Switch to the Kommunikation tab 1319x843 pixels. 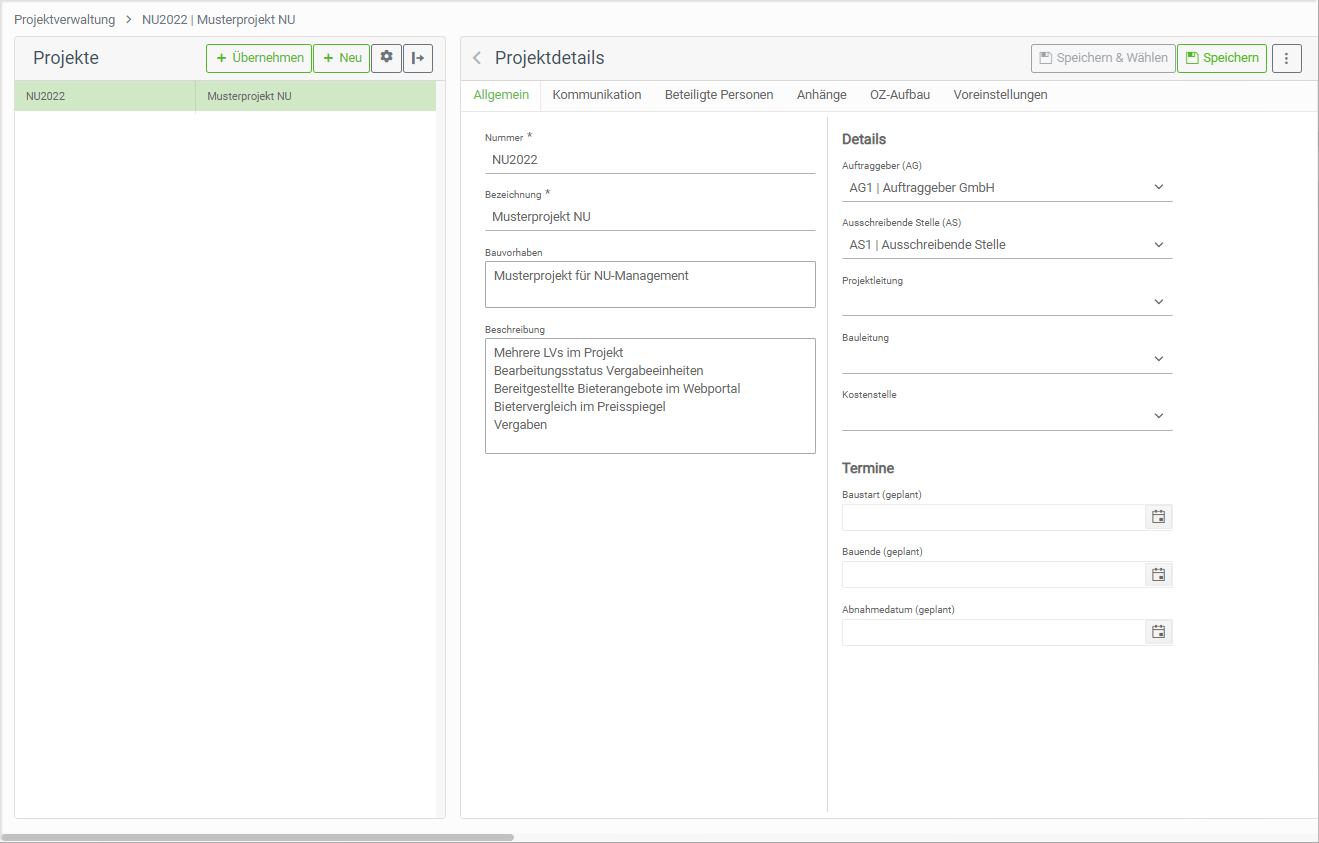coord(597,95)
